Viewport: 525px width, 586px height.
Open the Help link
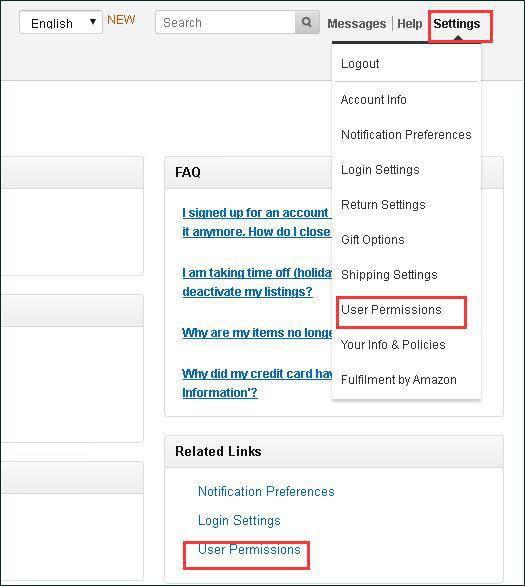click(x=410, y=24)
